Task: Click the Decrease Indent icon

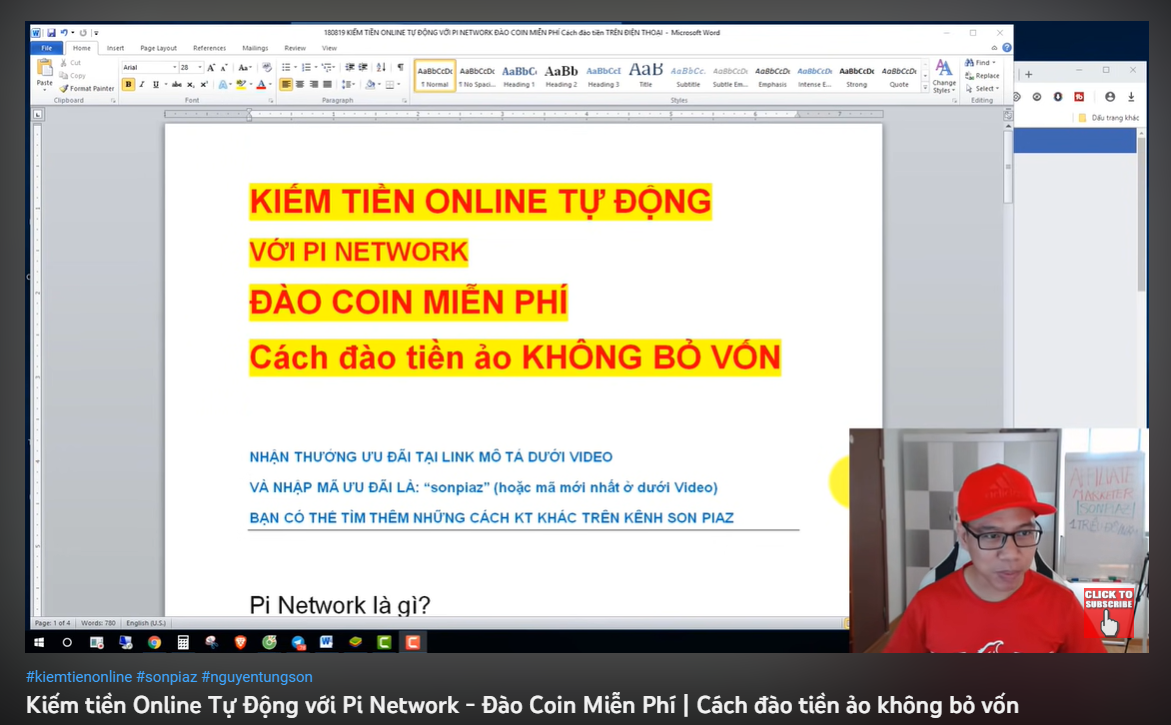Action: (350, 67)
